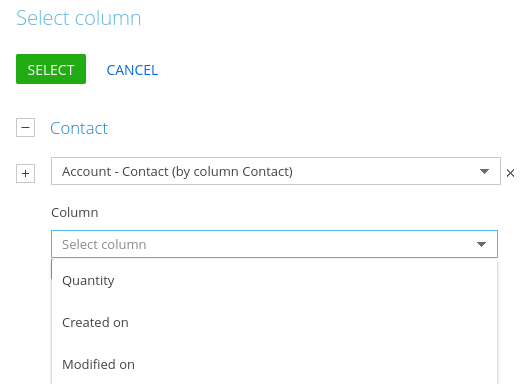Screen dimensions: 525x384
Task: Choose Created on from the column list
Action: [95, 323]
